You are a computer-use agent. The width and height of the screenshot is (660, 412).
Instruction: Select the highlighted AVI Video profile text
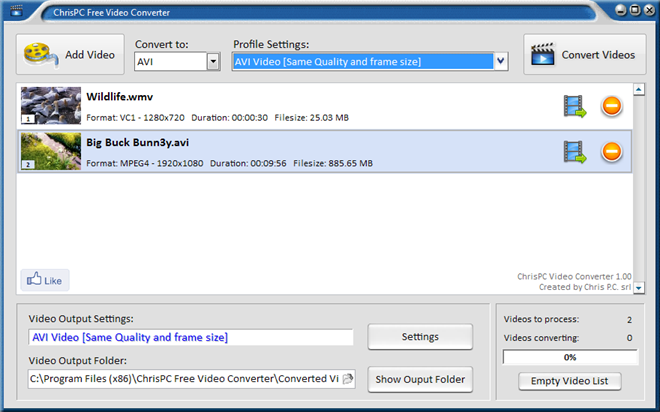pyautogui.click(x=327, y=62)
